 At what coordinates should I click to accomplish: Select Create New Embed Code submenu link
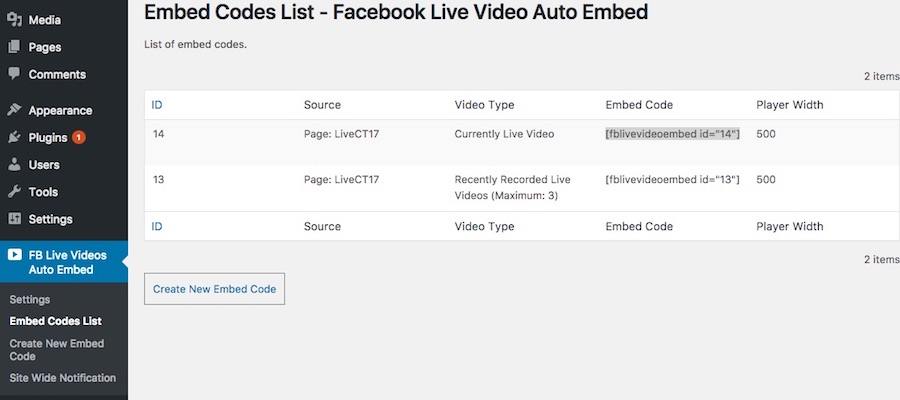point(56,350)
